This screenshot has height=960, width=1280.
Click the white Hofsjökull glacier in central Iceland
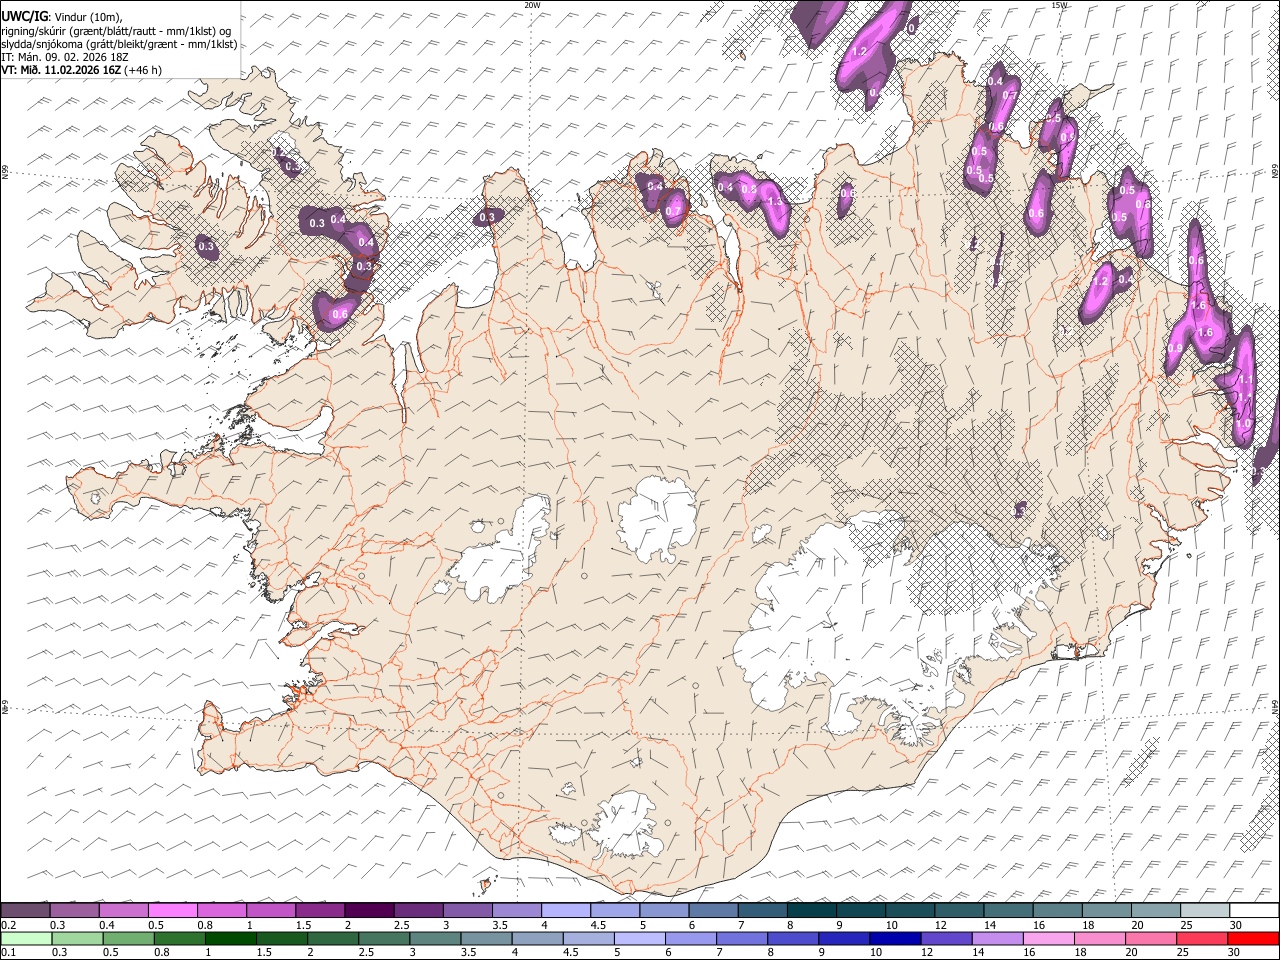click(657, 520)
